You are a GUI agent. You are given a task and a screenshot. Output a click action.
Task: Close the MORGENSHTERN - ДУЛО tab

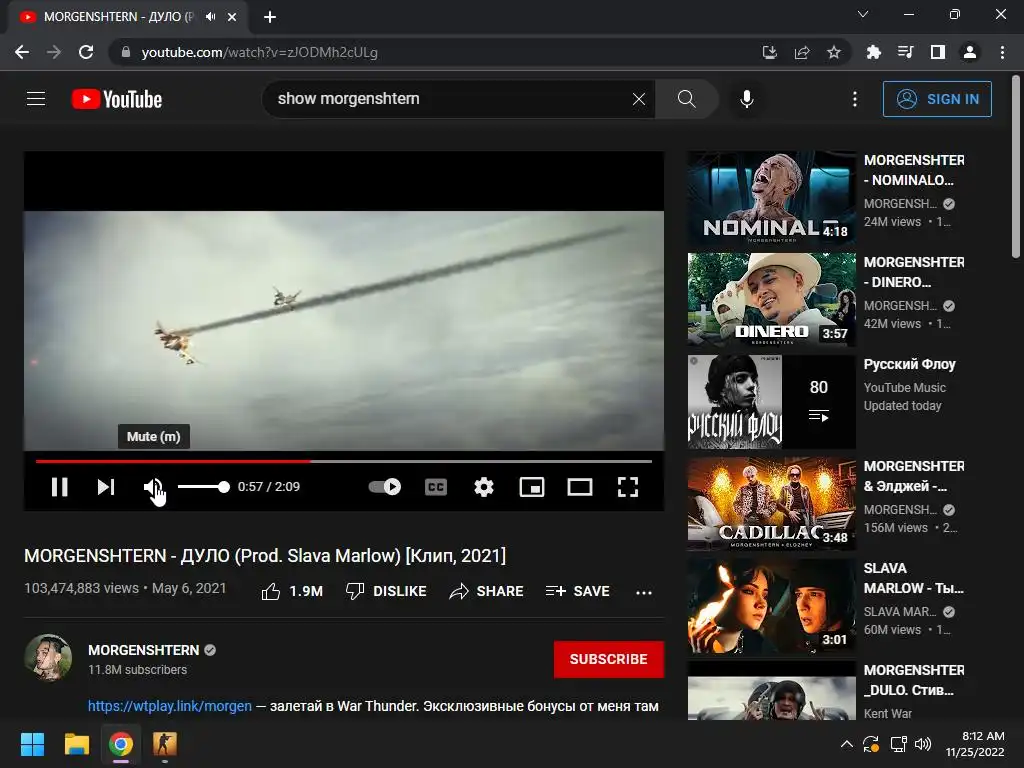click(x=232, y=17)
